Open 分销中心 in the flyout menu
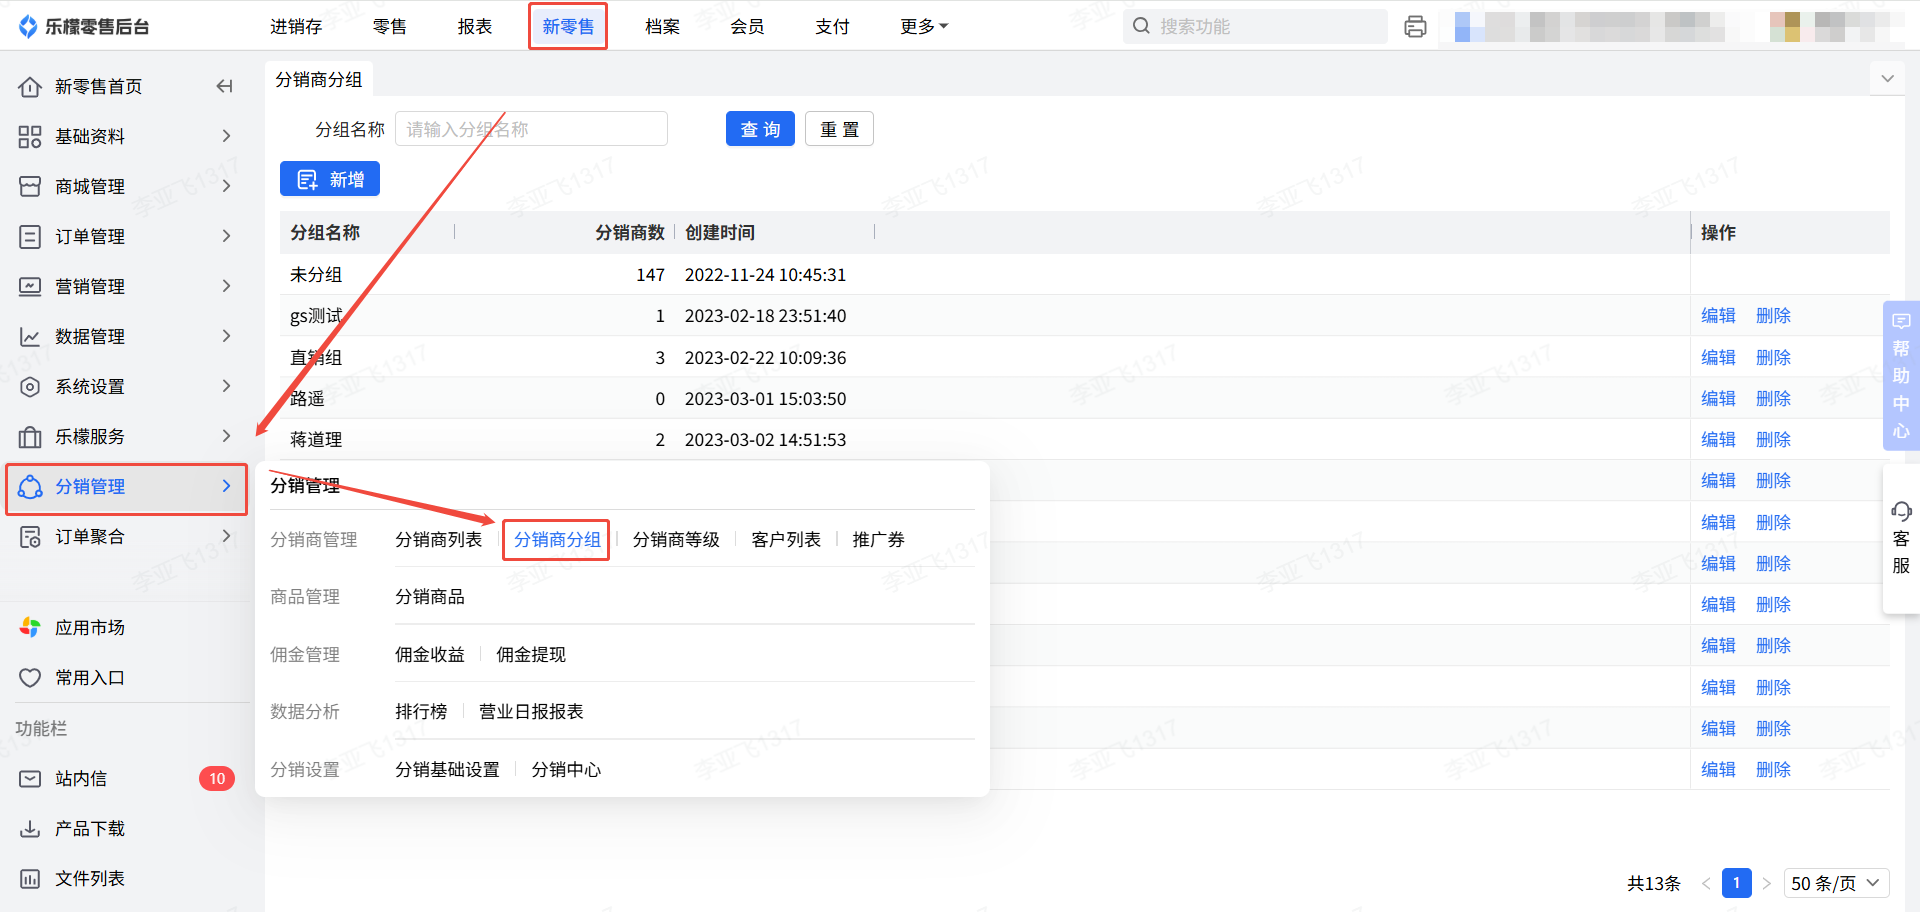Screen dimensions: 1920x912 [x=566, y=770]
